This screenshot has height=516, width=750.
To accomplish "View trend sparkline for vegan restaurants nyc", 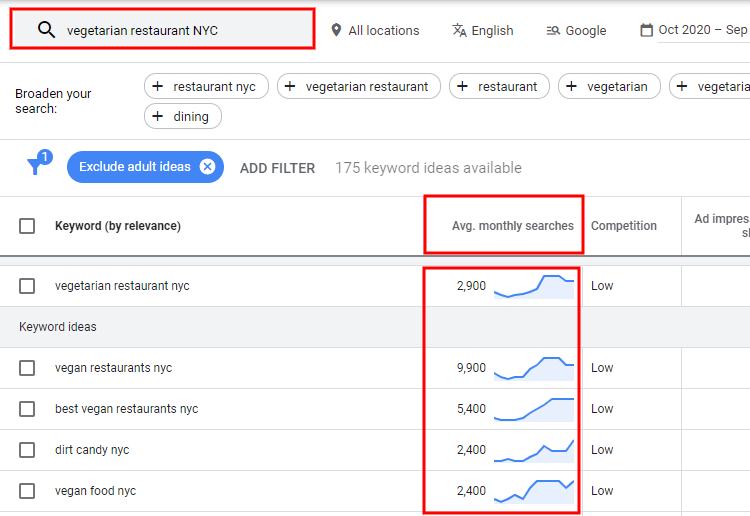I will [534, 368].
